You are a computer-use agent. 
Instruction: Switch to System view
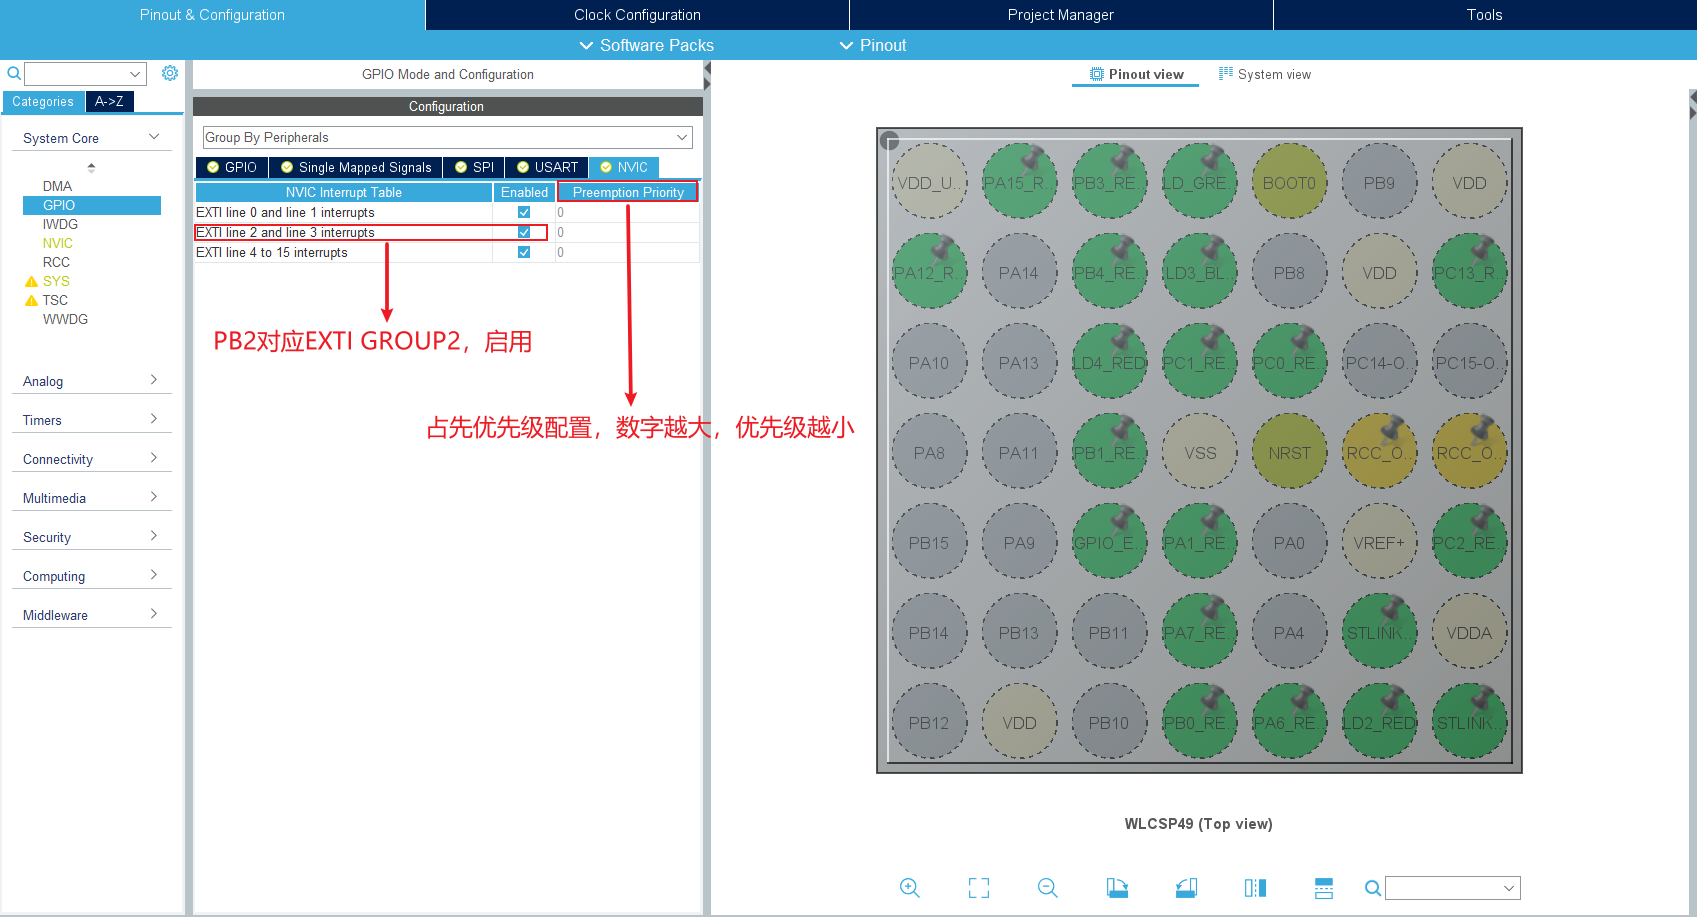pyautogui.click(x=1265, y=74)
